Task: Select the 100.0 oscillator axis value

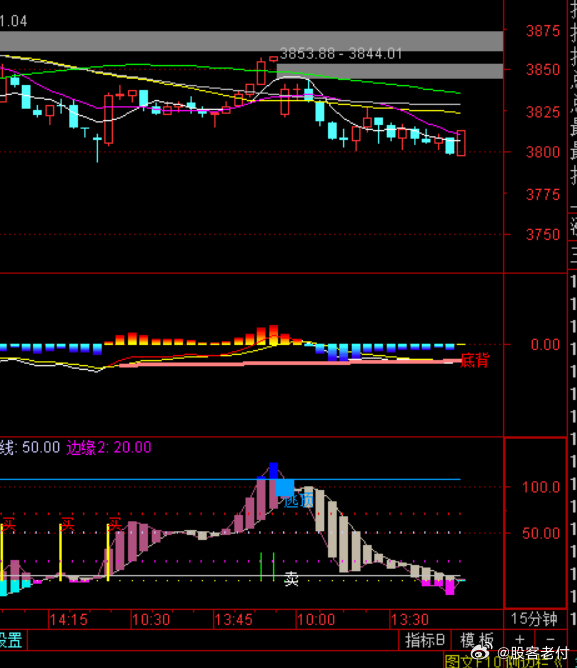Action: 541,487
